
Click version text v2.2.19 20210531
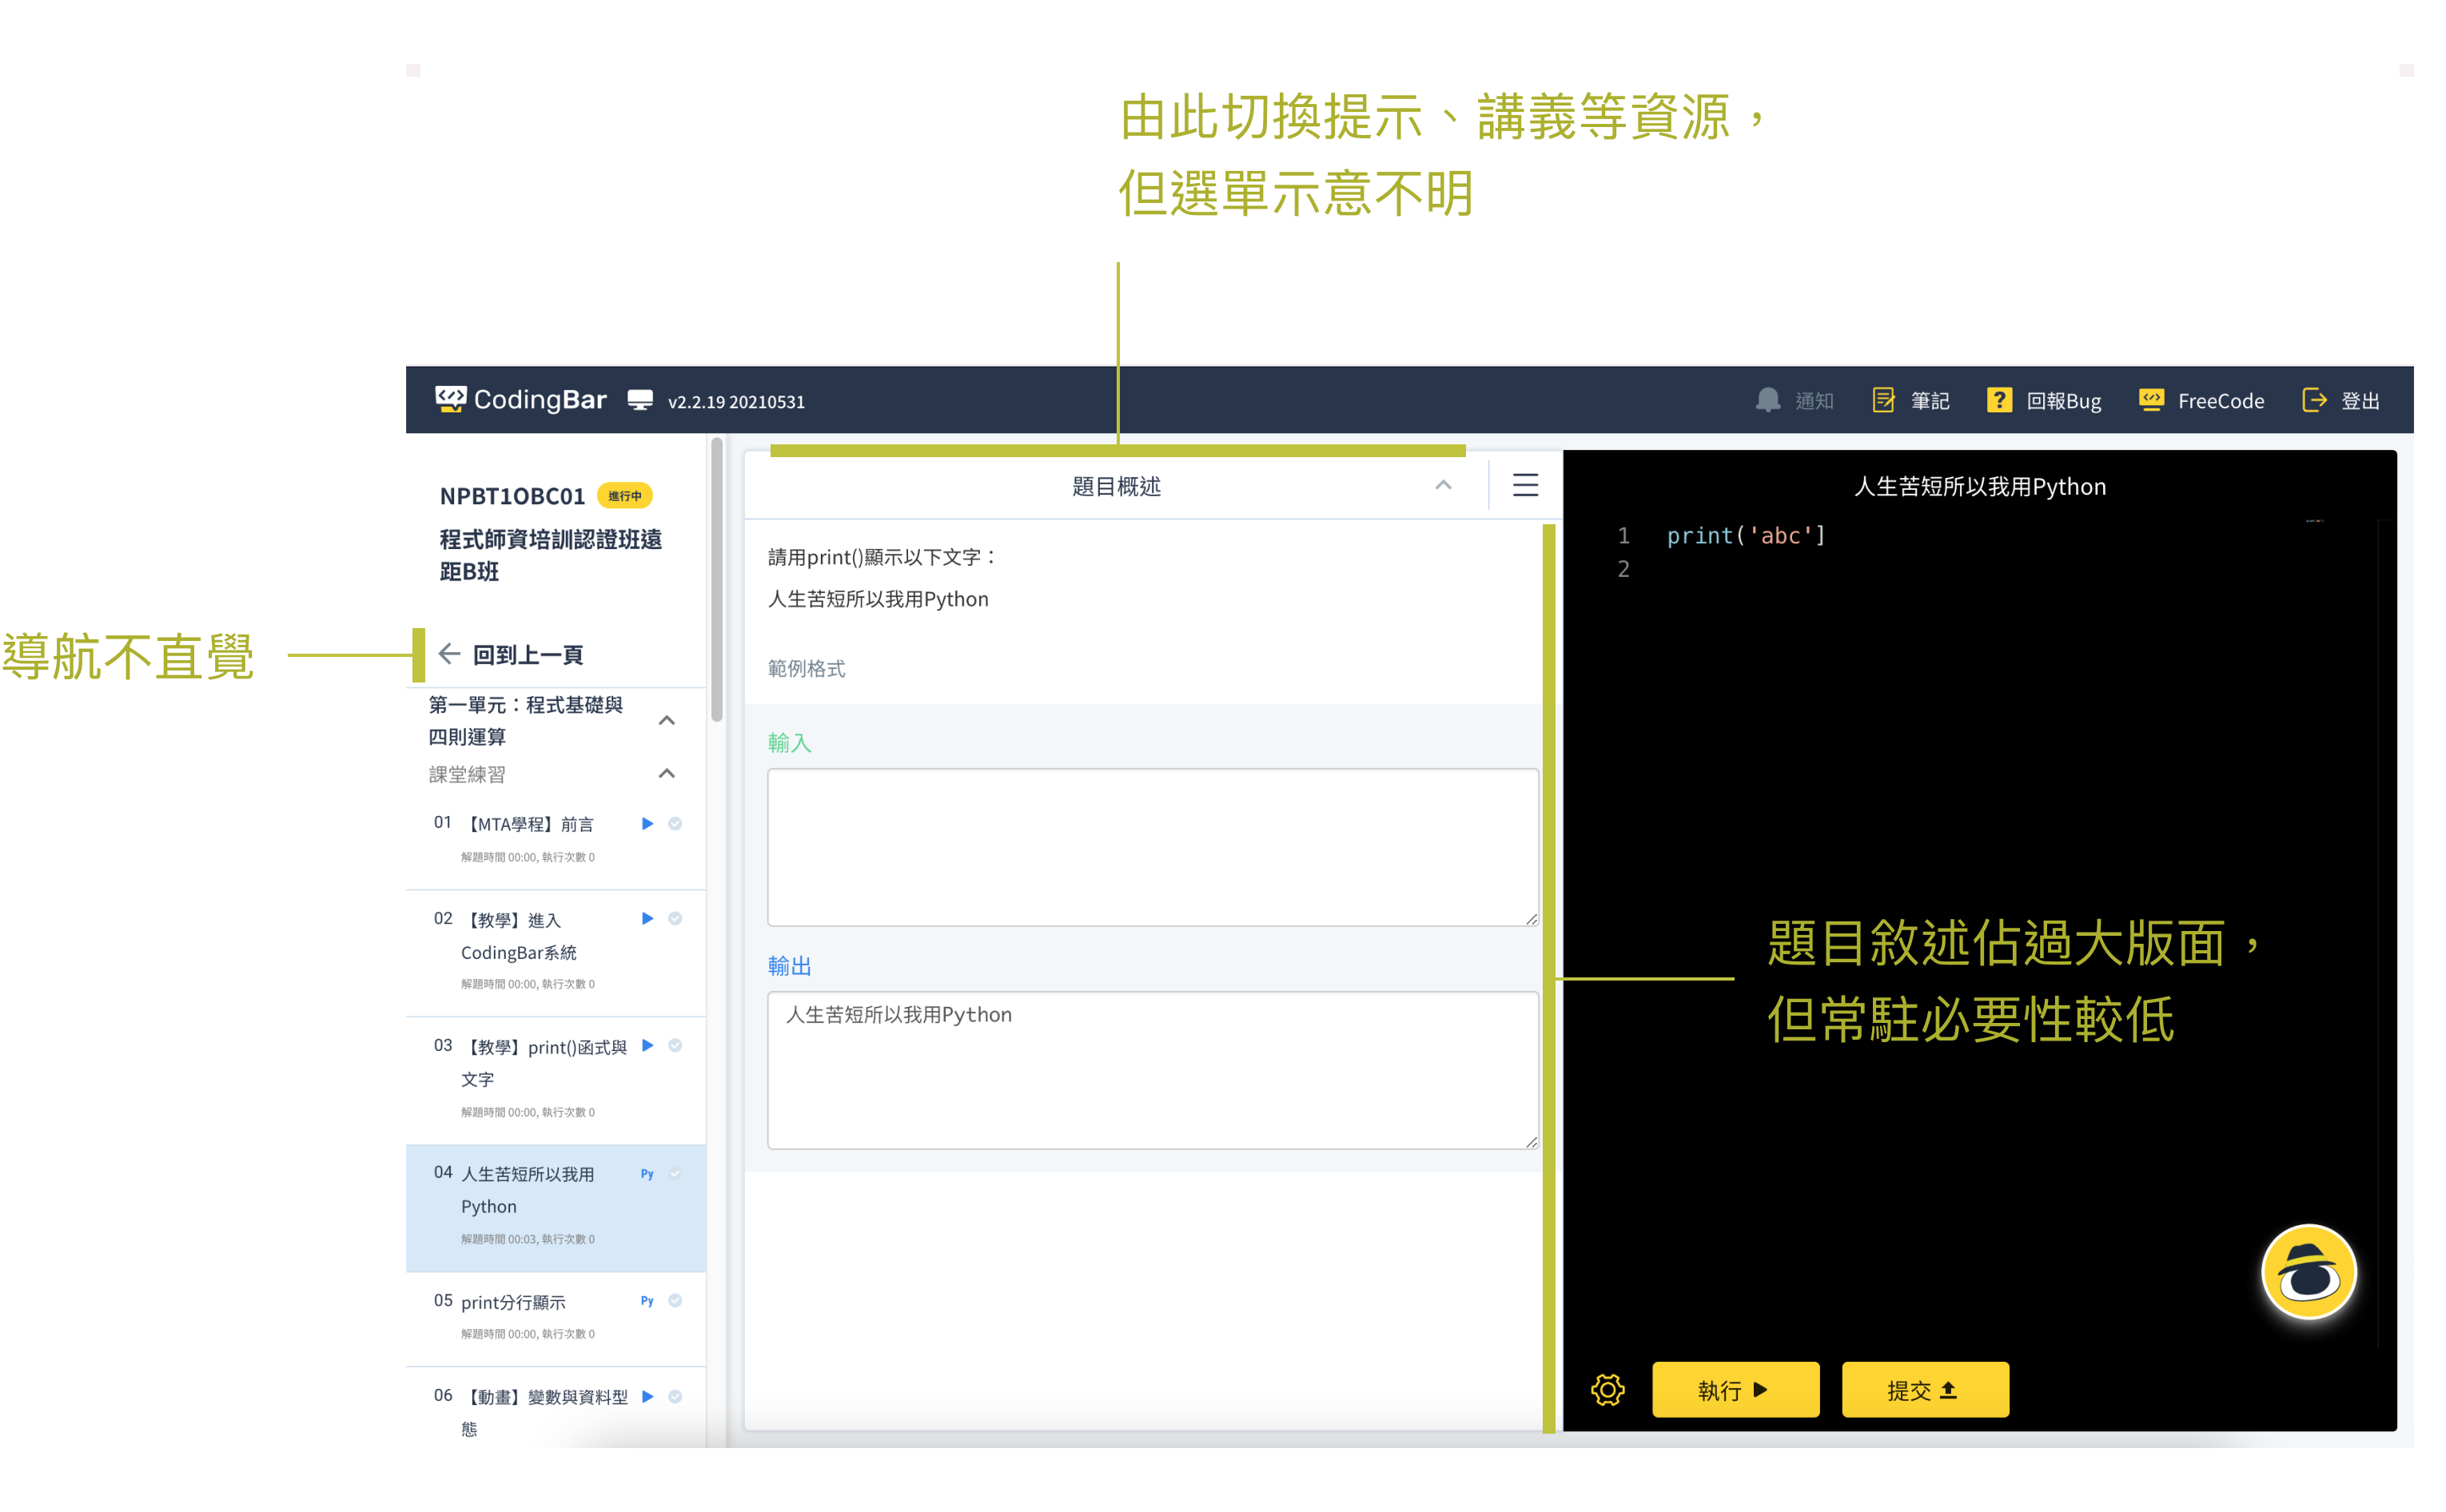(x=736, y=401)
